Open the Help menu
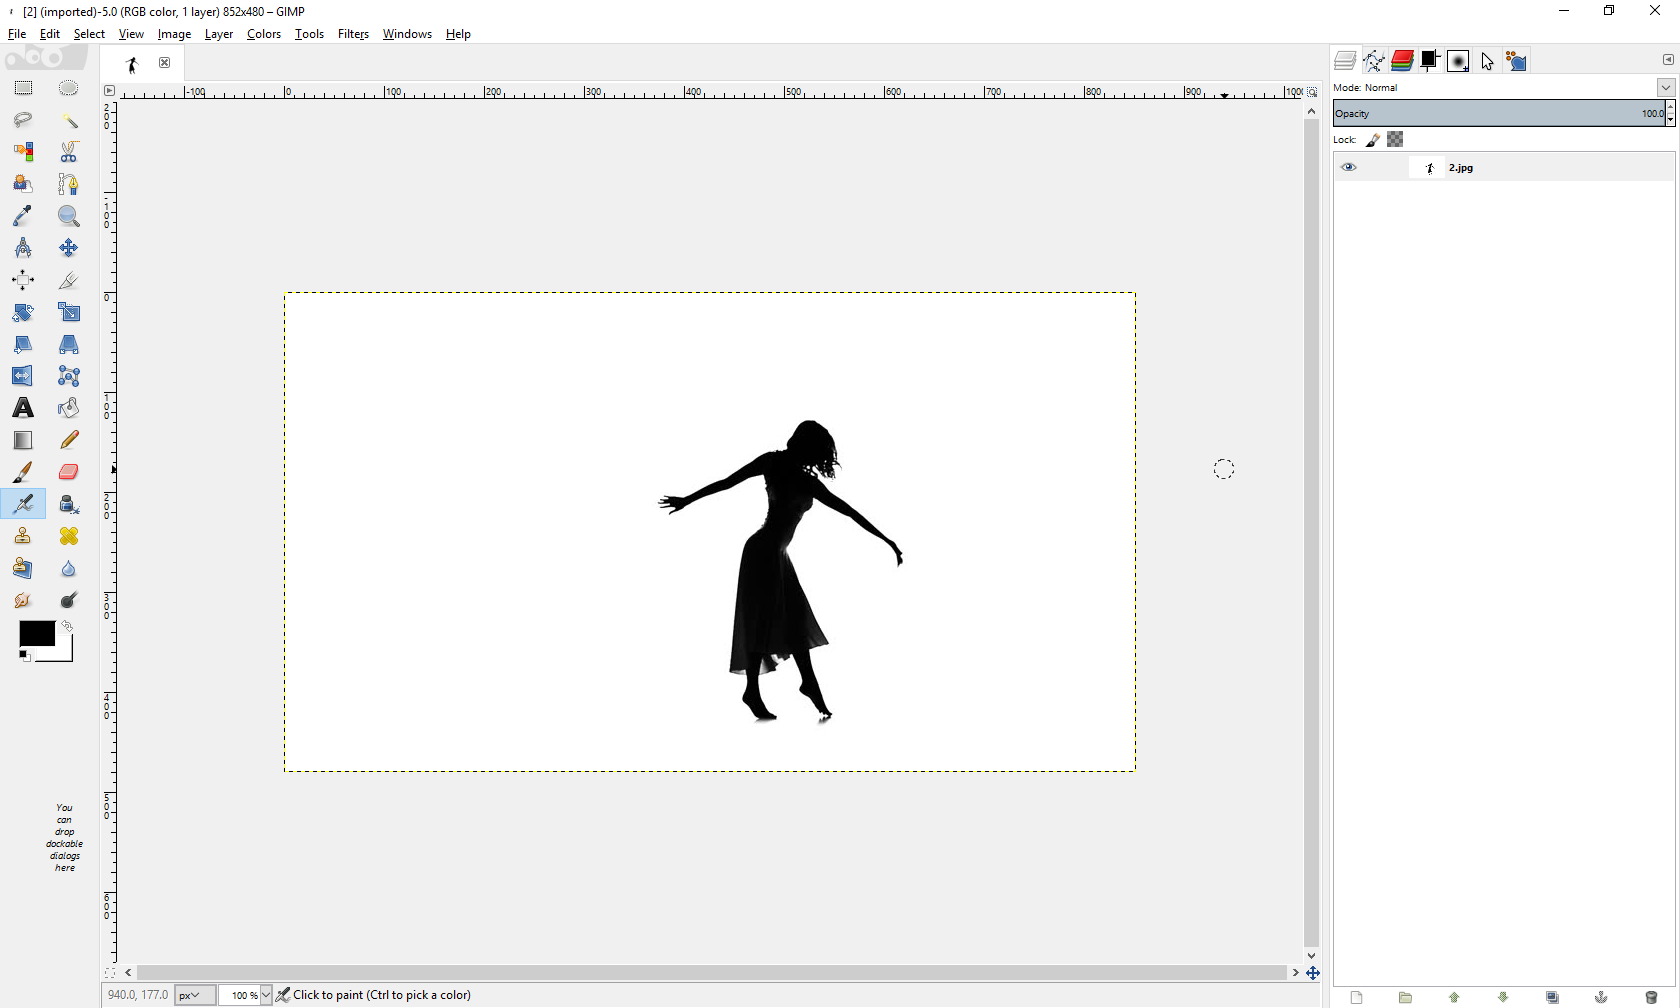1680x1008 pixels. click(458, 34)
